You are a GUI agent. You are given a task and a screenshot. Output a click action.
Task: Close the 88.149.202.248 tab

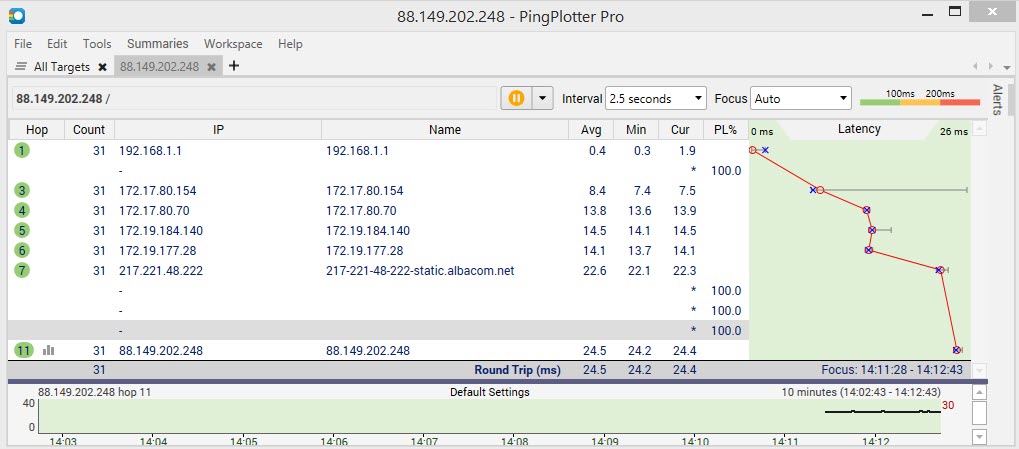pos(211,66)
